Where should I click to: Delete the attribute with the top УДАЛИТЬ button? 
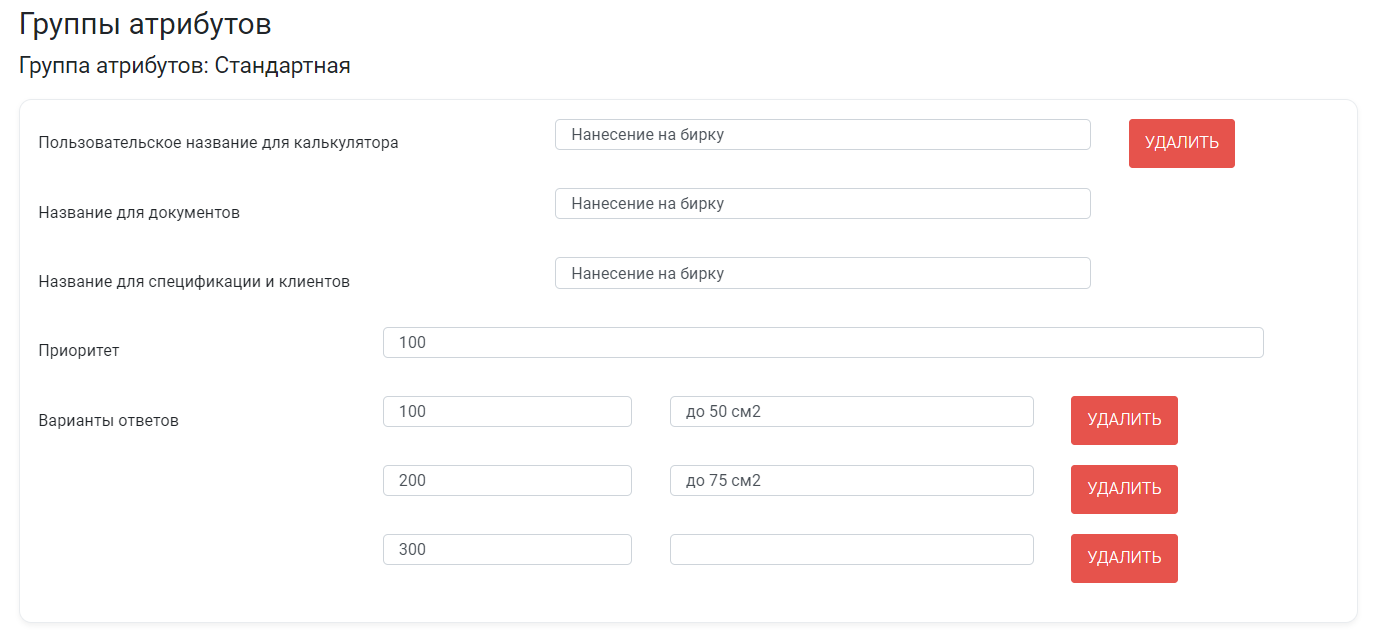coord(1181,143)
